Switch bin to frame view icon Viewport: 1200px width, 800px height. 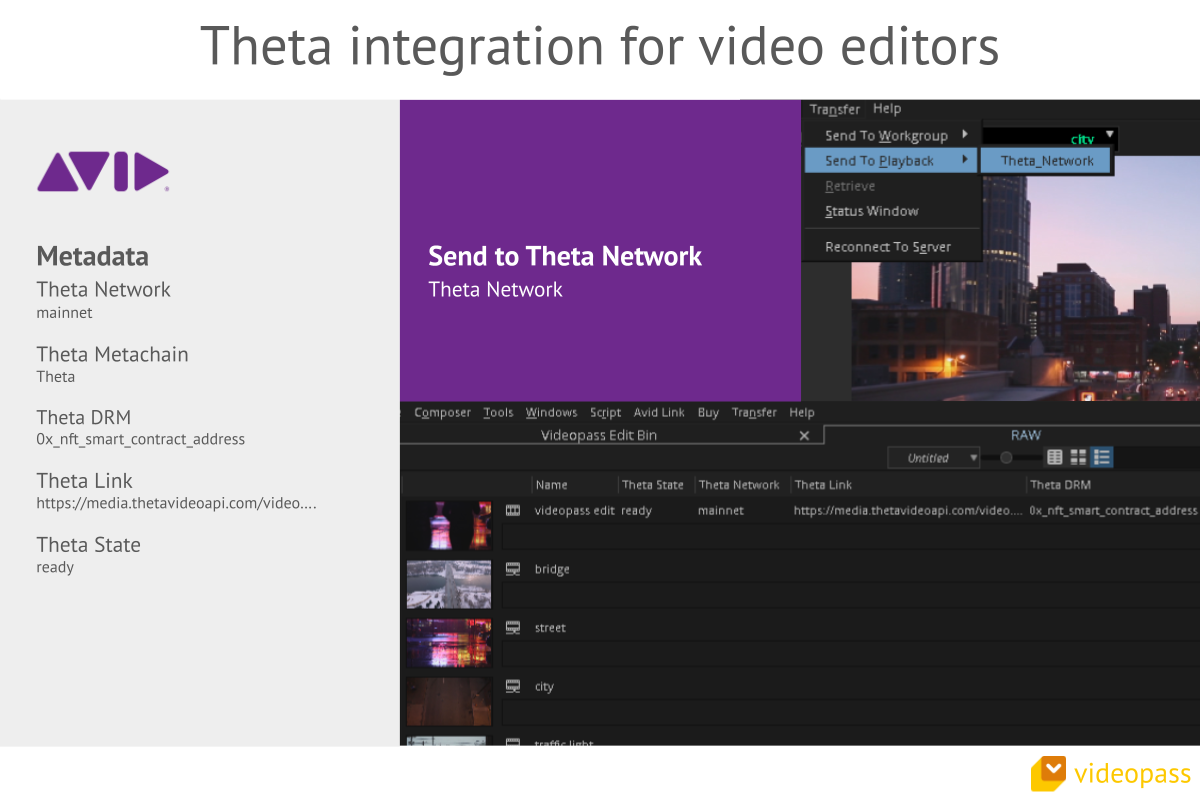(1078, 457)
